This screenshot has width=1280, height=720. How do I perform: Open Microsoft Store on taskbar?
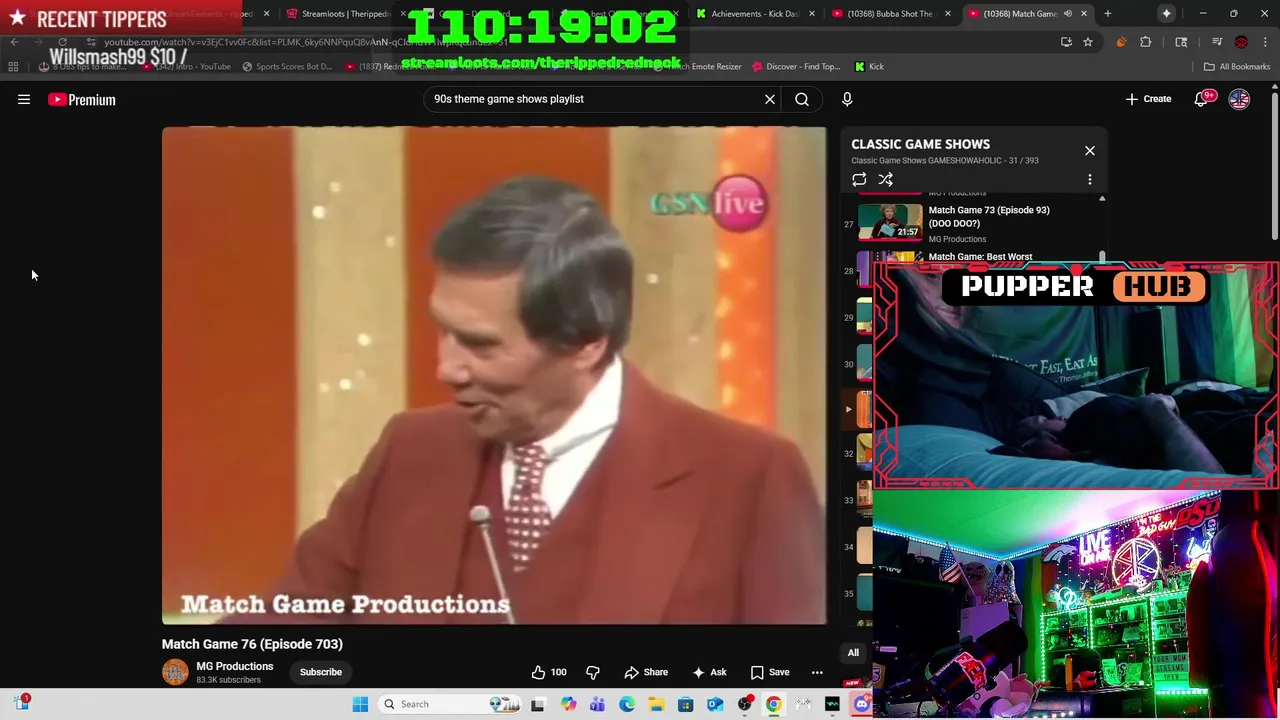[x=685, y=704]
